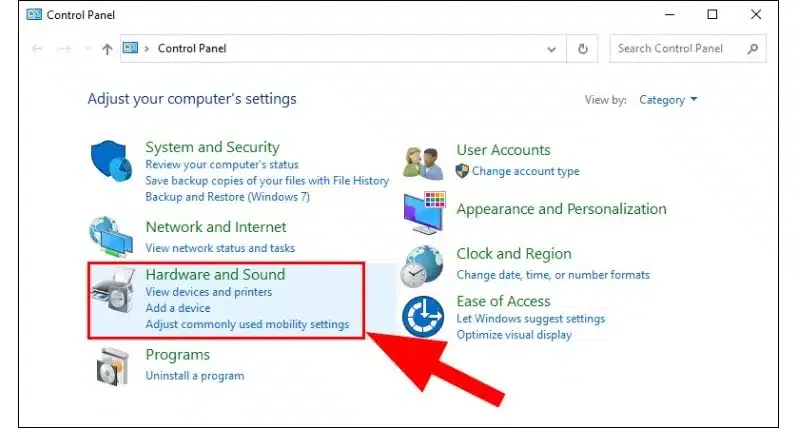The width and height of the screenshot is (800, 429).
Task: Click the Appearance and Personalization monitor icon
Action: point(423,211)
